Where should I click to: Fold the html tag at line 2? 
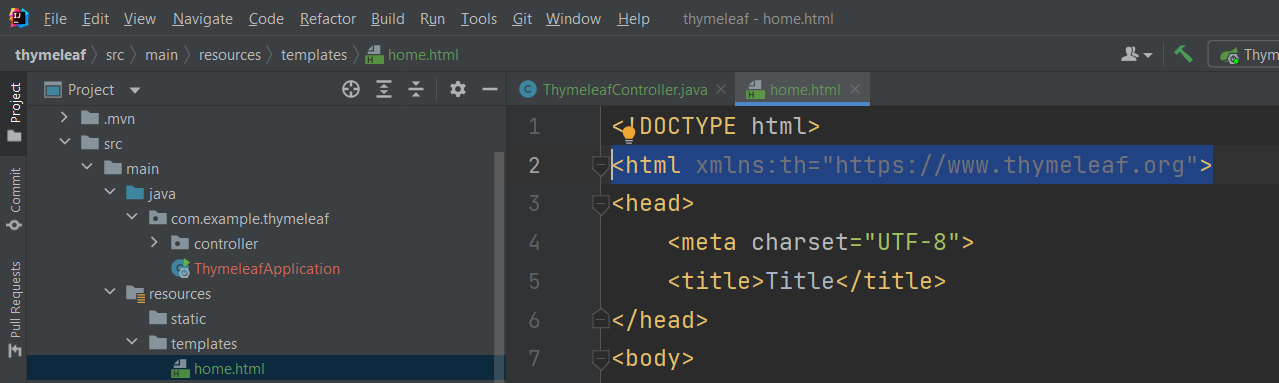coord(601,165)
